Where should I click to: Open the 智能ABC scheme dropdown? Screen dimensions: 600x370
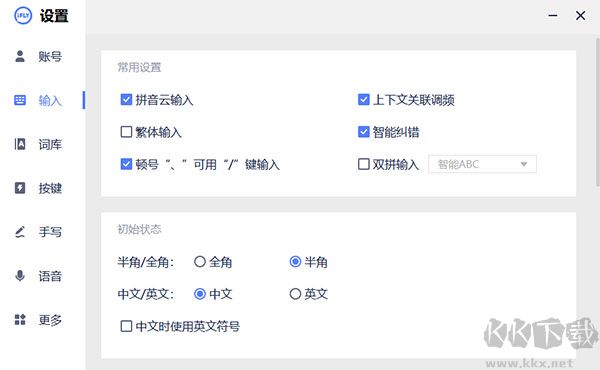tap(482, 164)
